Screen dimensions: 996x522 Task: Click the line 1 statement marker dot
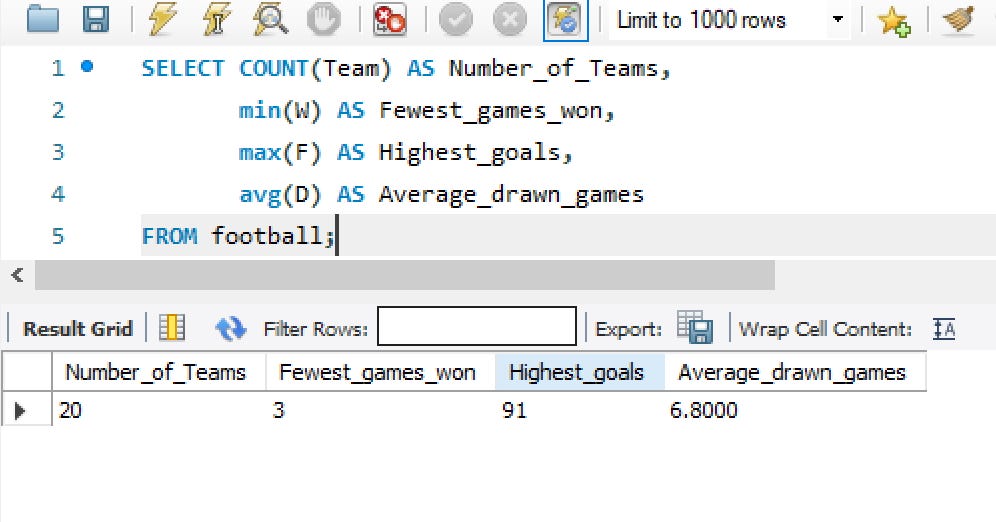pos(88,66)
